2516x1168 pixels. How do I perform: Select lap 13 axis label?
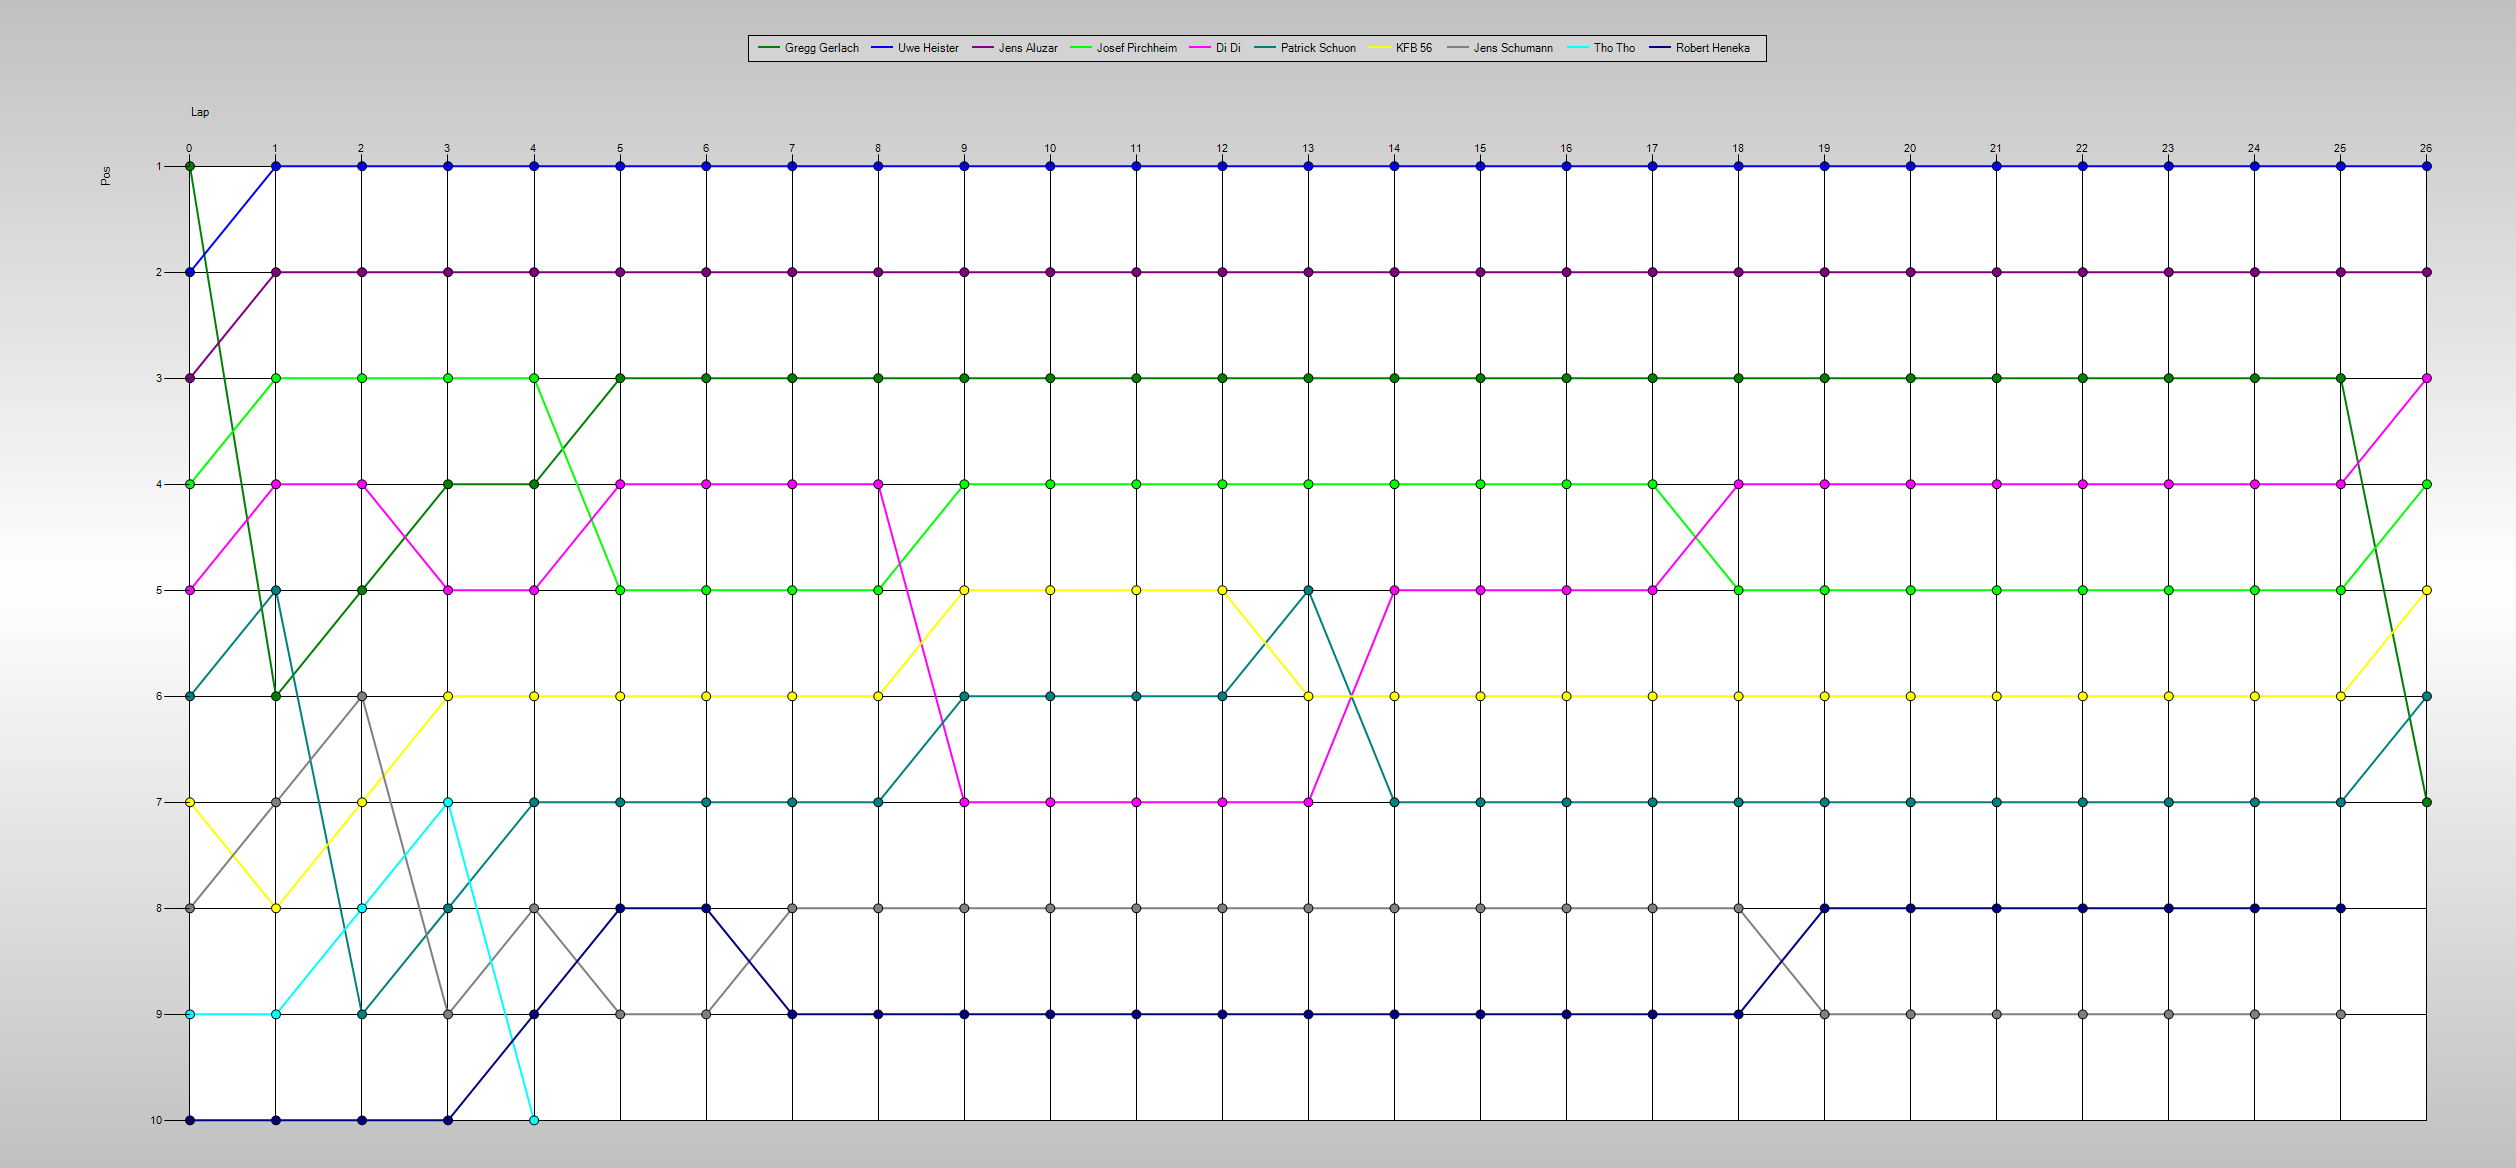click(1308, 148)
